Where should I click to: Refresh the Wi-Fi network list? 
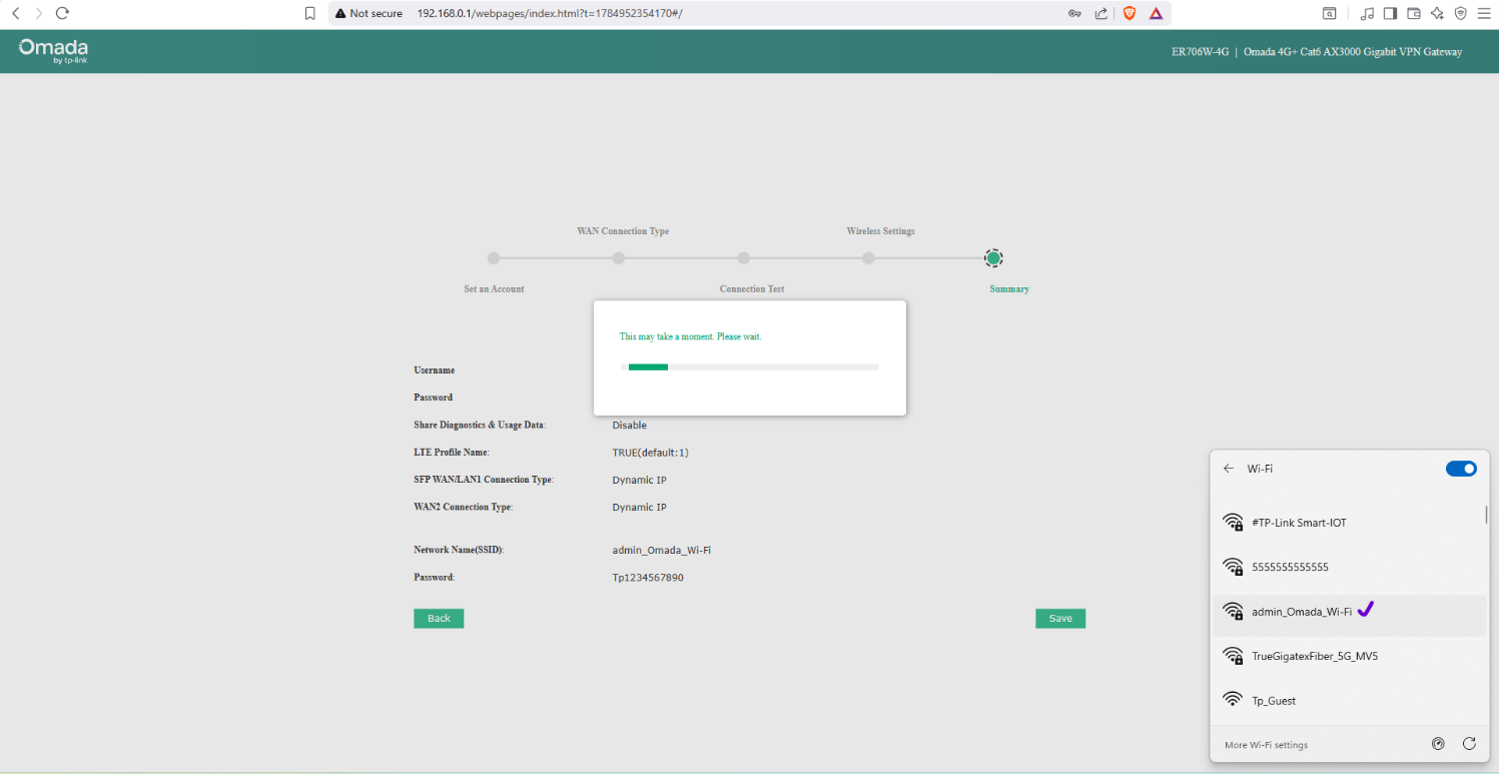tap(1469, 744)
